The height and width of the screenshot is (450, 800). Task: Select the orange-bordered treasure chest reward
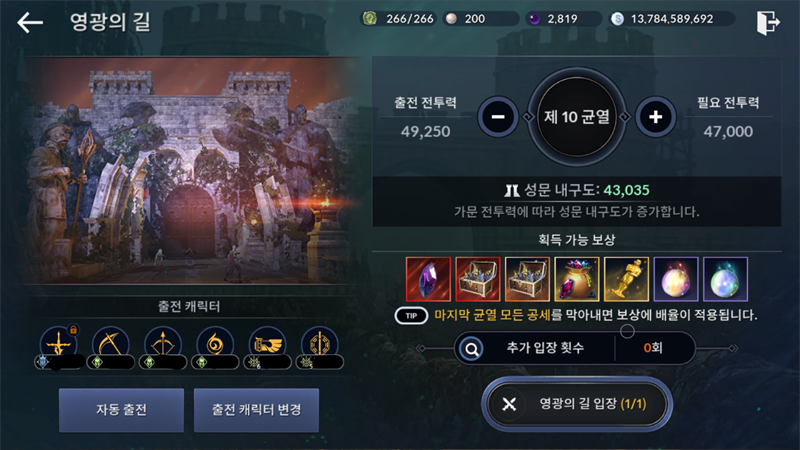point(528,279)
